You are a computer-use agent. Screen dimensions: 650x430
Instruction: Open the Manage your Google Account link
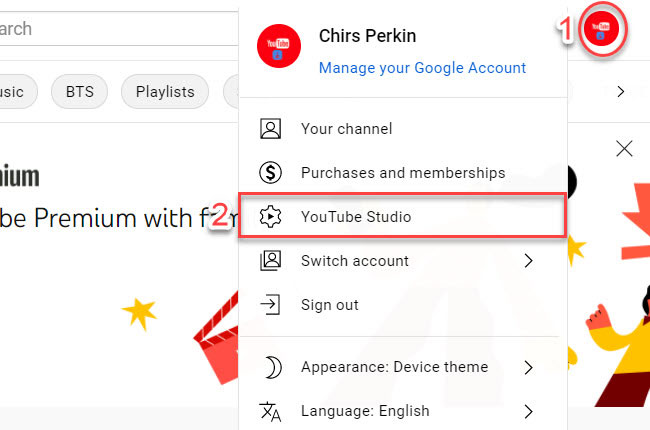click(422, 68)
